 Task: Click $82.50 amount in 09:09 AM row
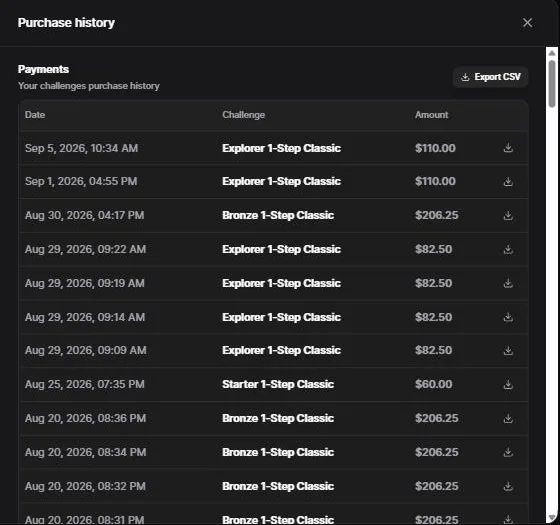pos(434,350)
